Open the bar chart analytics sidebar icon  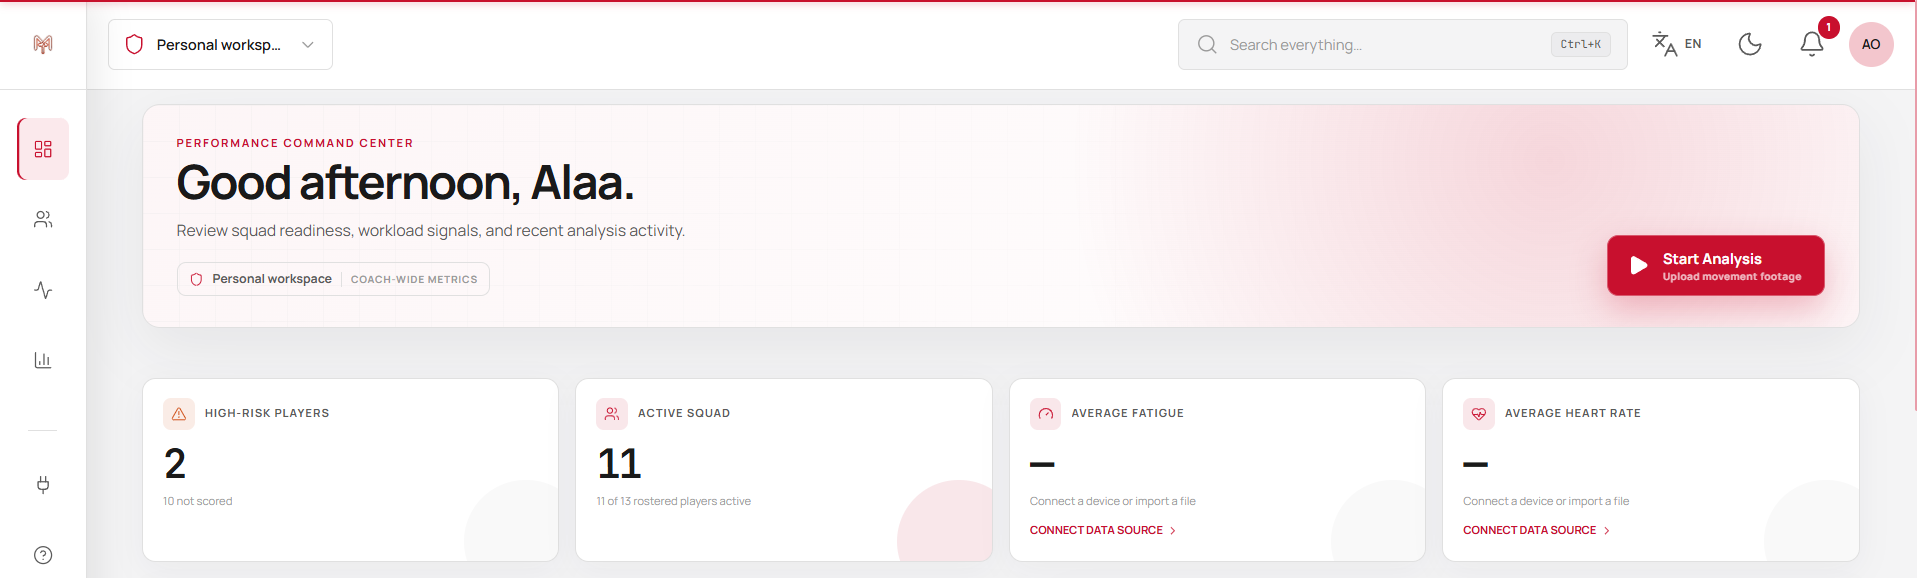tap(43, 360)
